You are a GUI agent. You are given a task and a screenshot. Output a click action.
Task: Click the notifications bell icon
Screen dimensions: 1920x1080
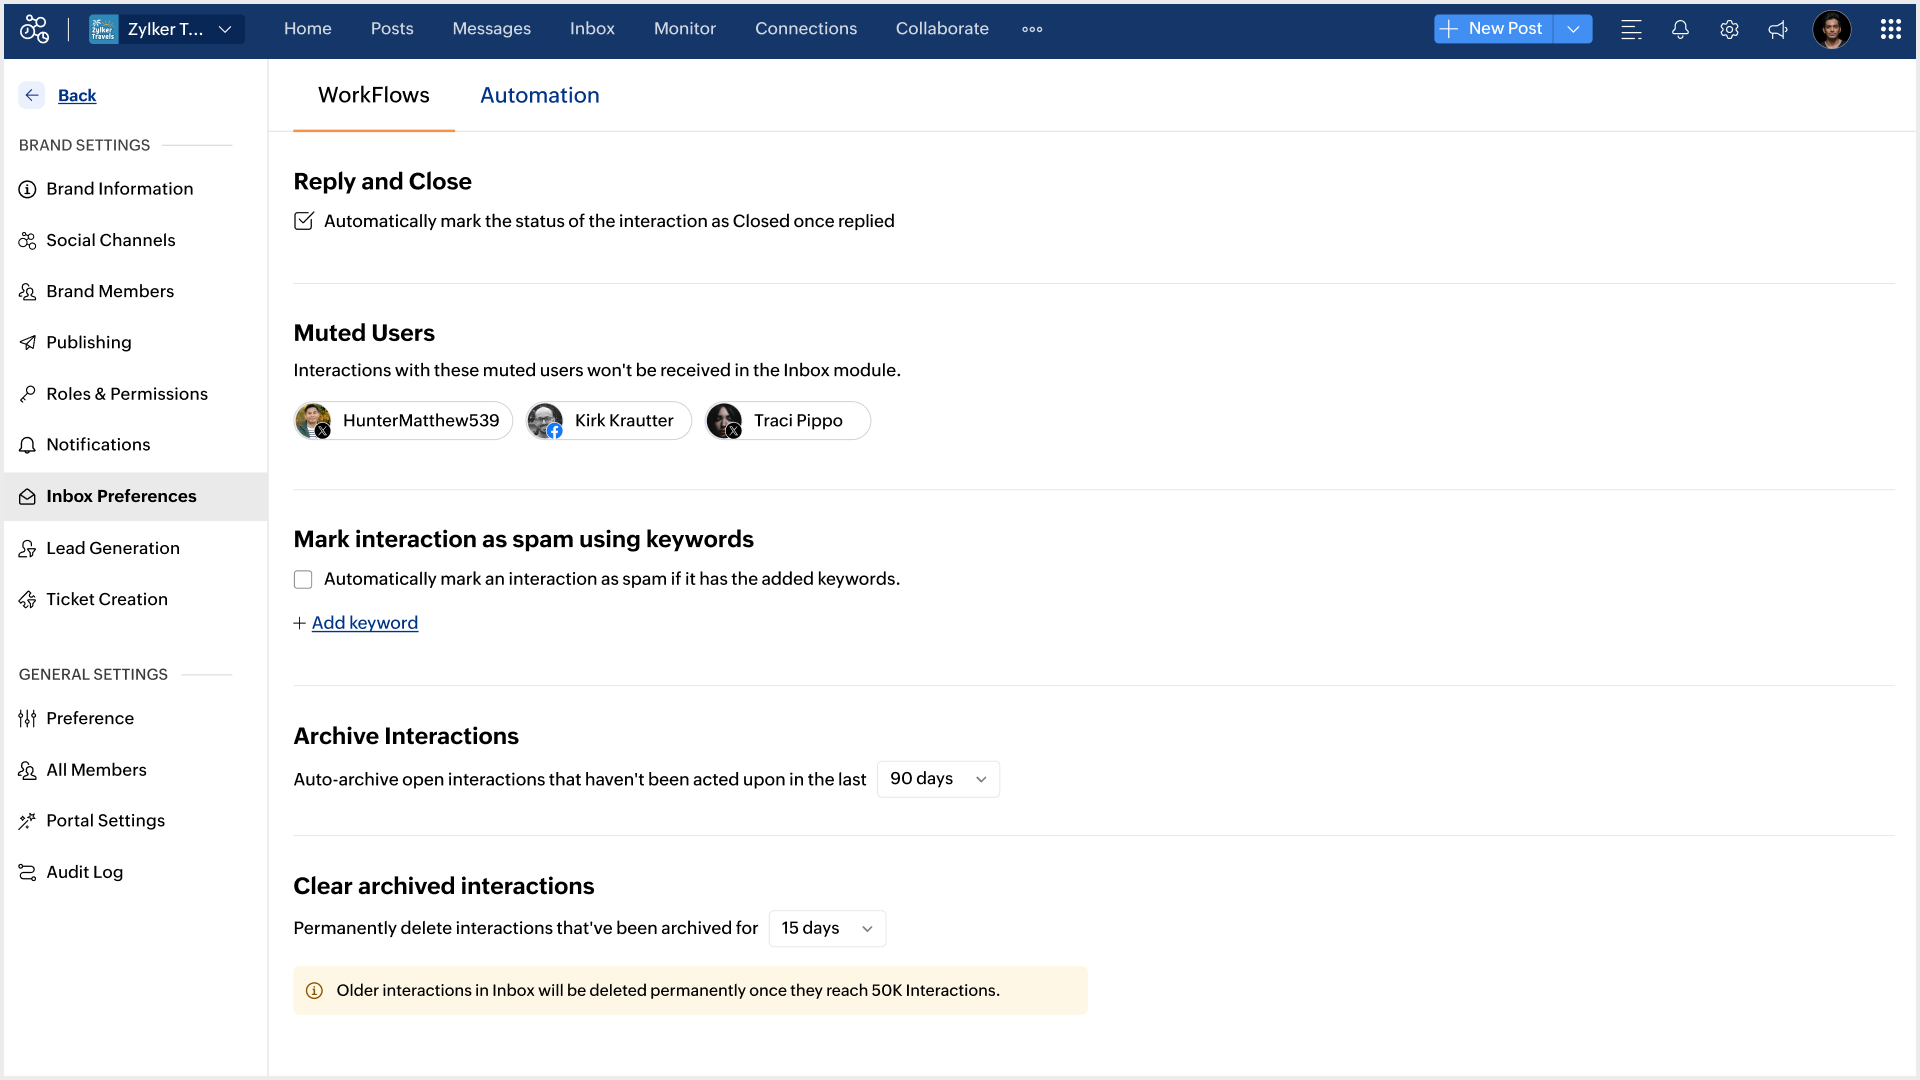1680,29
